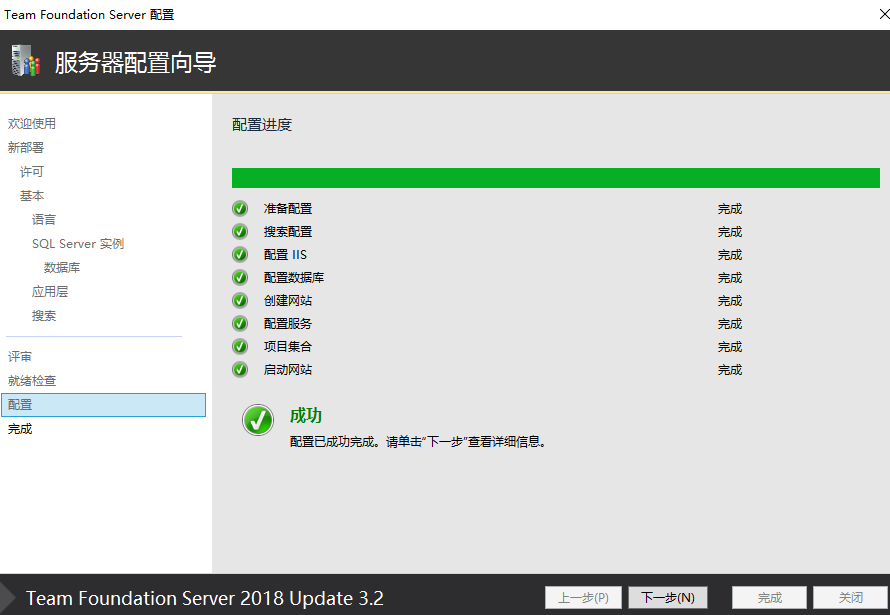
Task: Click the 配置数据库 task label
Action: [293, 277]
